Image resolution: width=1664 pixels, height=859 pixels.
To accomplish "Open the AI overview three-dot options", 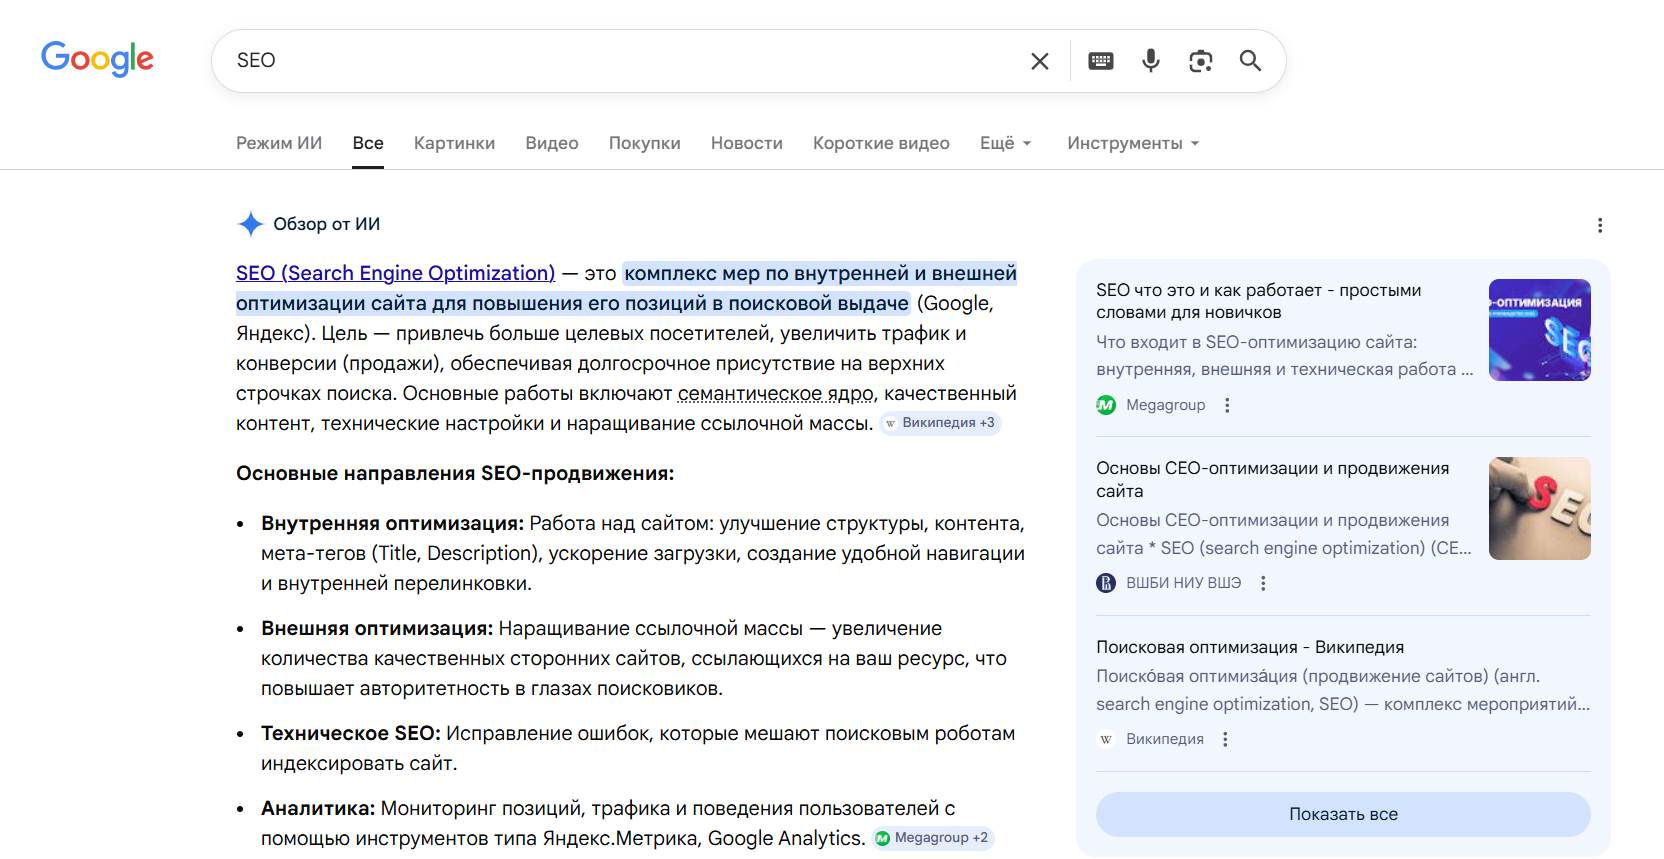I will [x=1600, y=225].
